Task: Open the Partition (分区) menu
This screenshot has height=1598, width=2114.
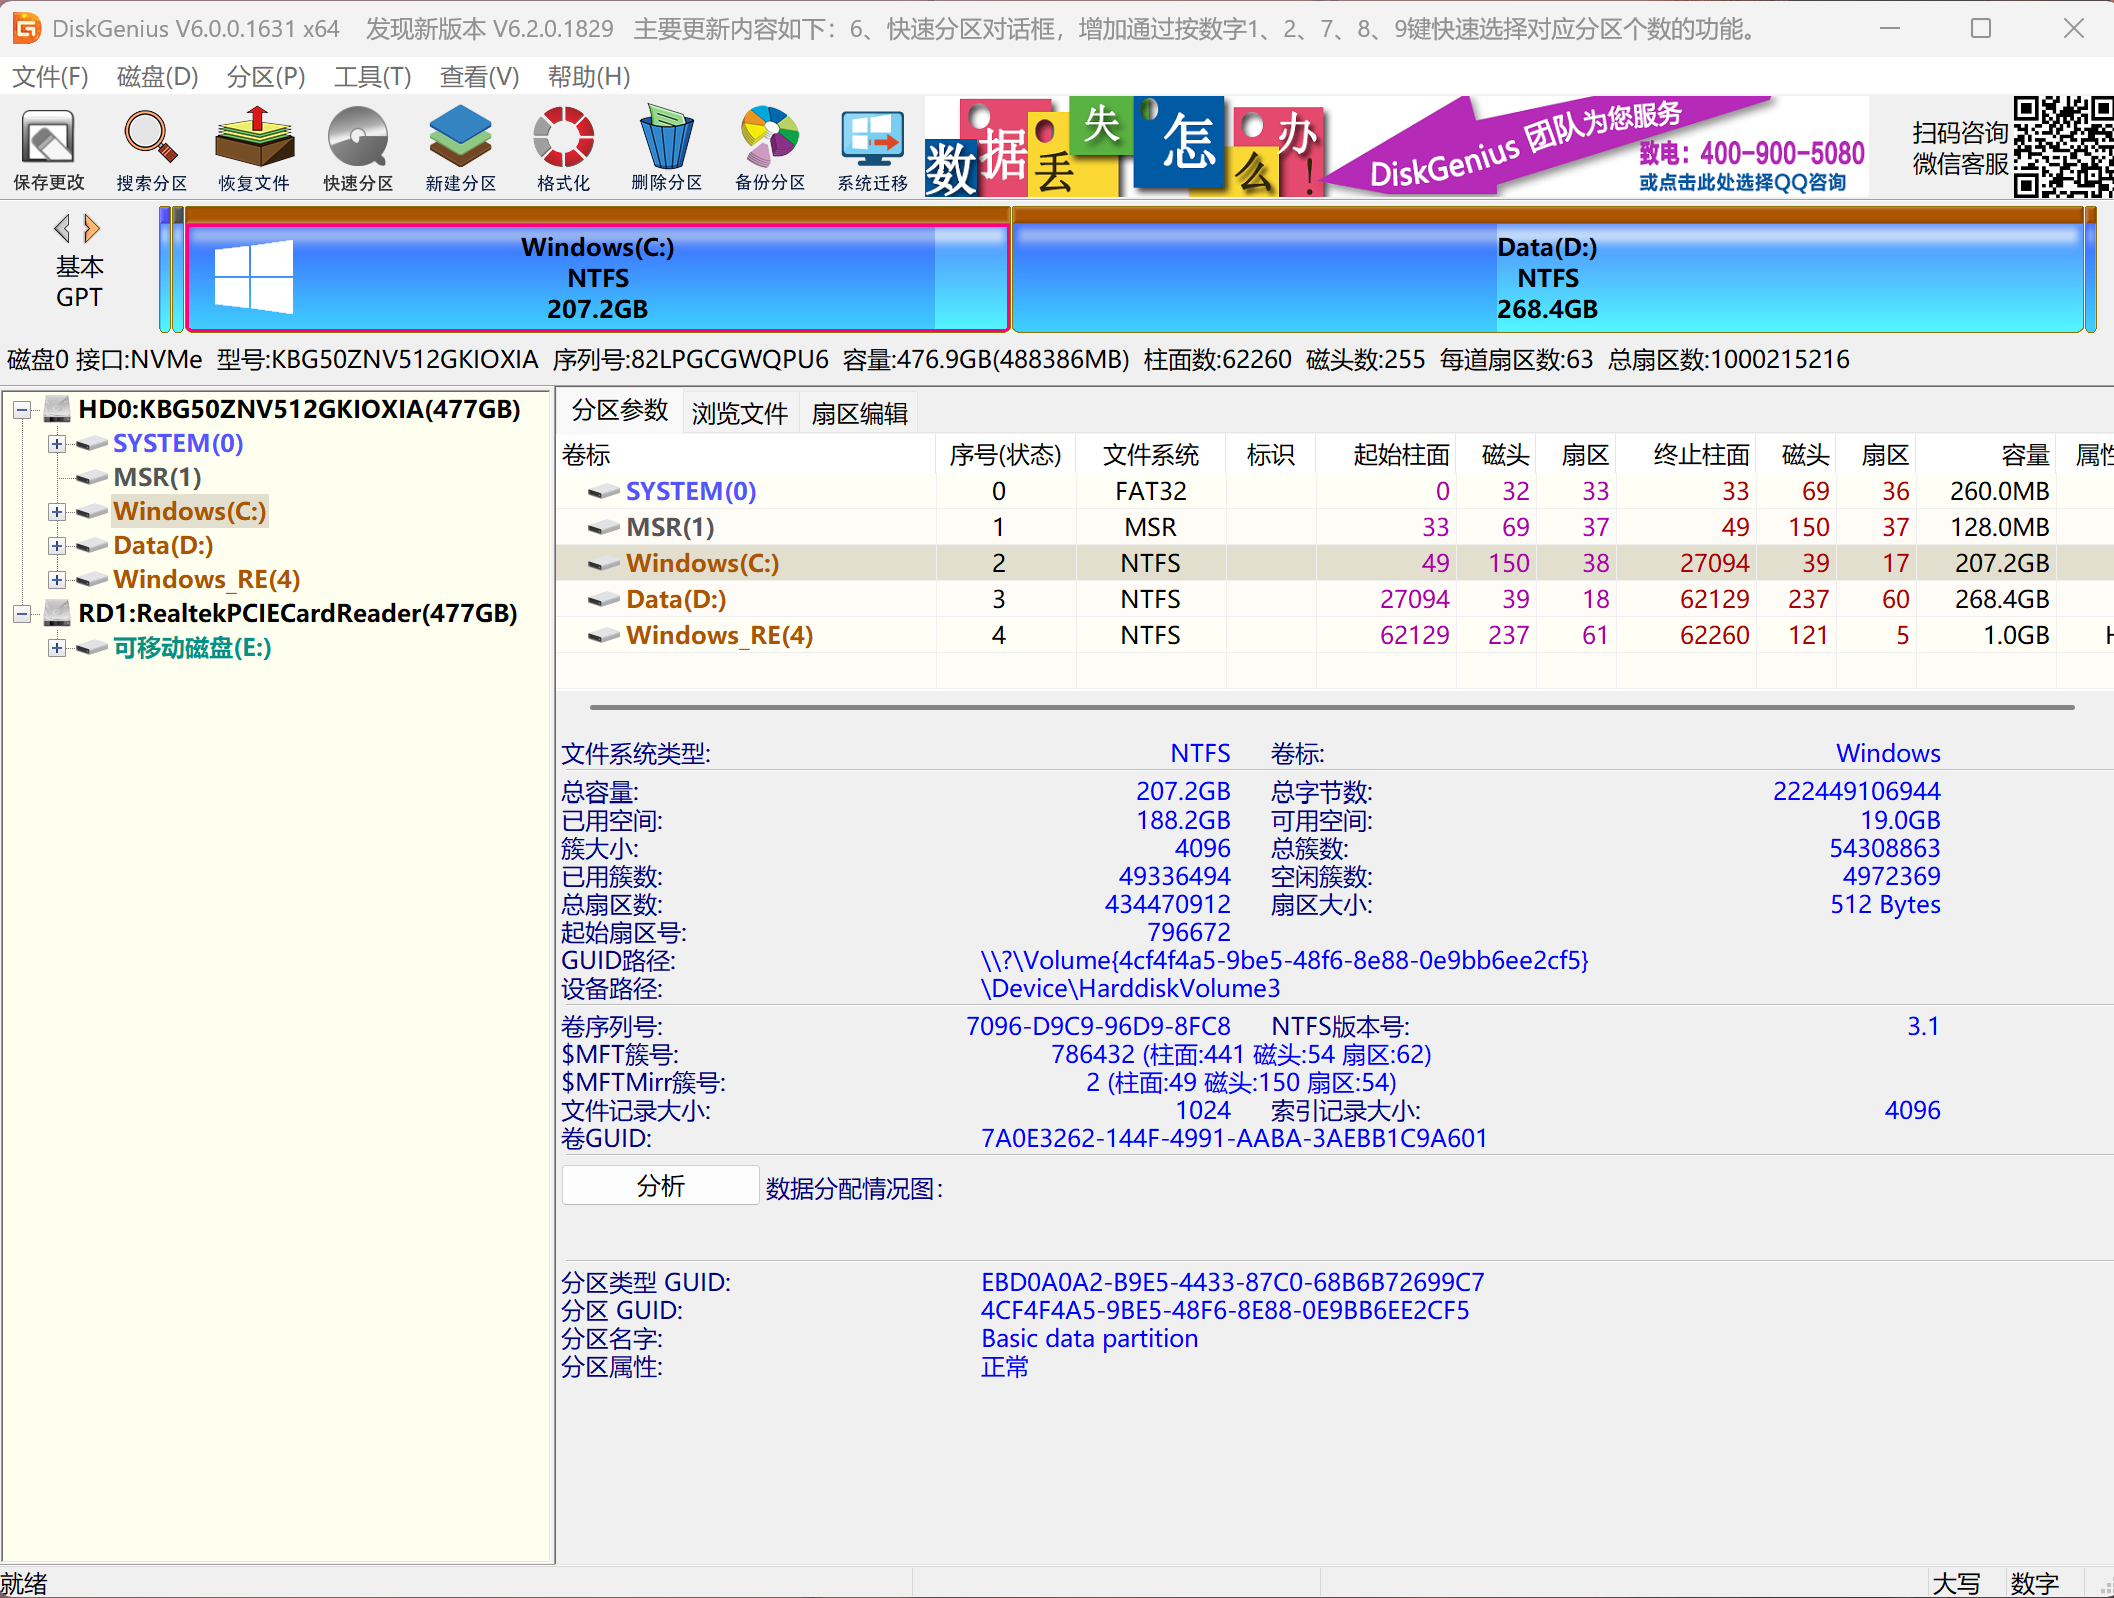Action: tap(266, 77)
